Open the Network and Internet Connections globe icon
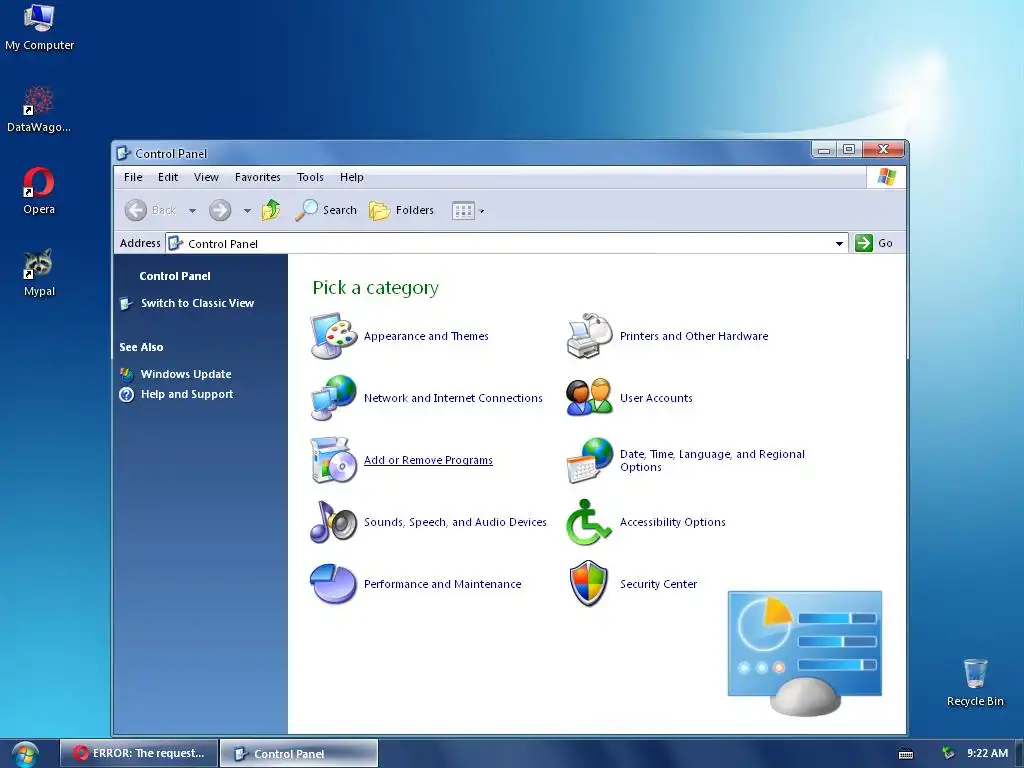The width and height of the screenshot is (1024, 768). click(334, 398)
